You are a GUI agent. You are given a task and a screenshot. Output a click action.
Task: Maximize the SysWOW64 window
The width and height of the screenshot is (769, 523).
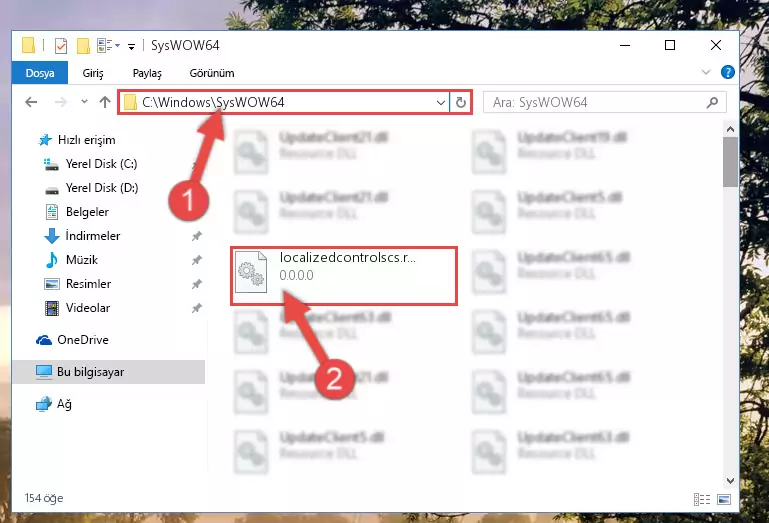point(670,45)
